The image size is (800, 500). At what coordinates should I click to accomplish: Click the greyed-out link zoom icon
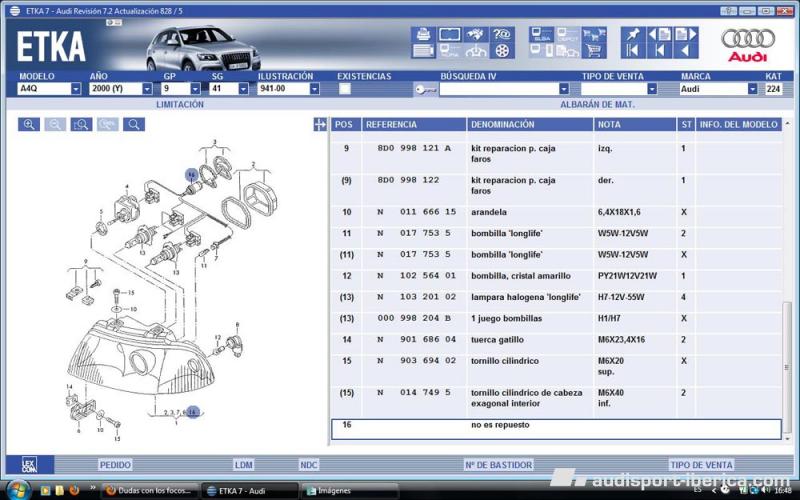coord(108,124)
